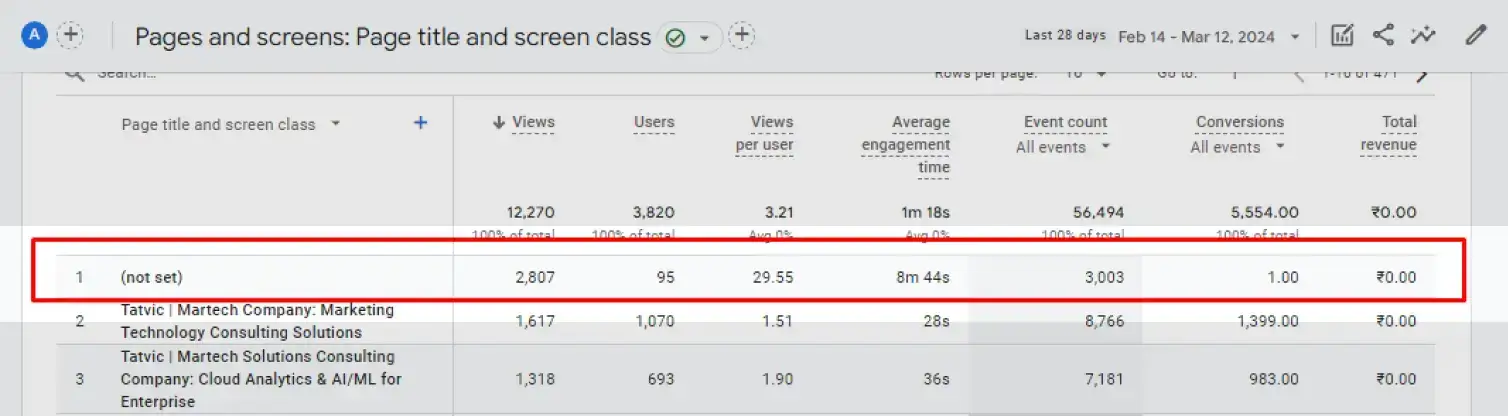The height and width of the screenshot is (416, 1508).
Task: Sort by the Total revenue column header
Action: (1389, 133)
